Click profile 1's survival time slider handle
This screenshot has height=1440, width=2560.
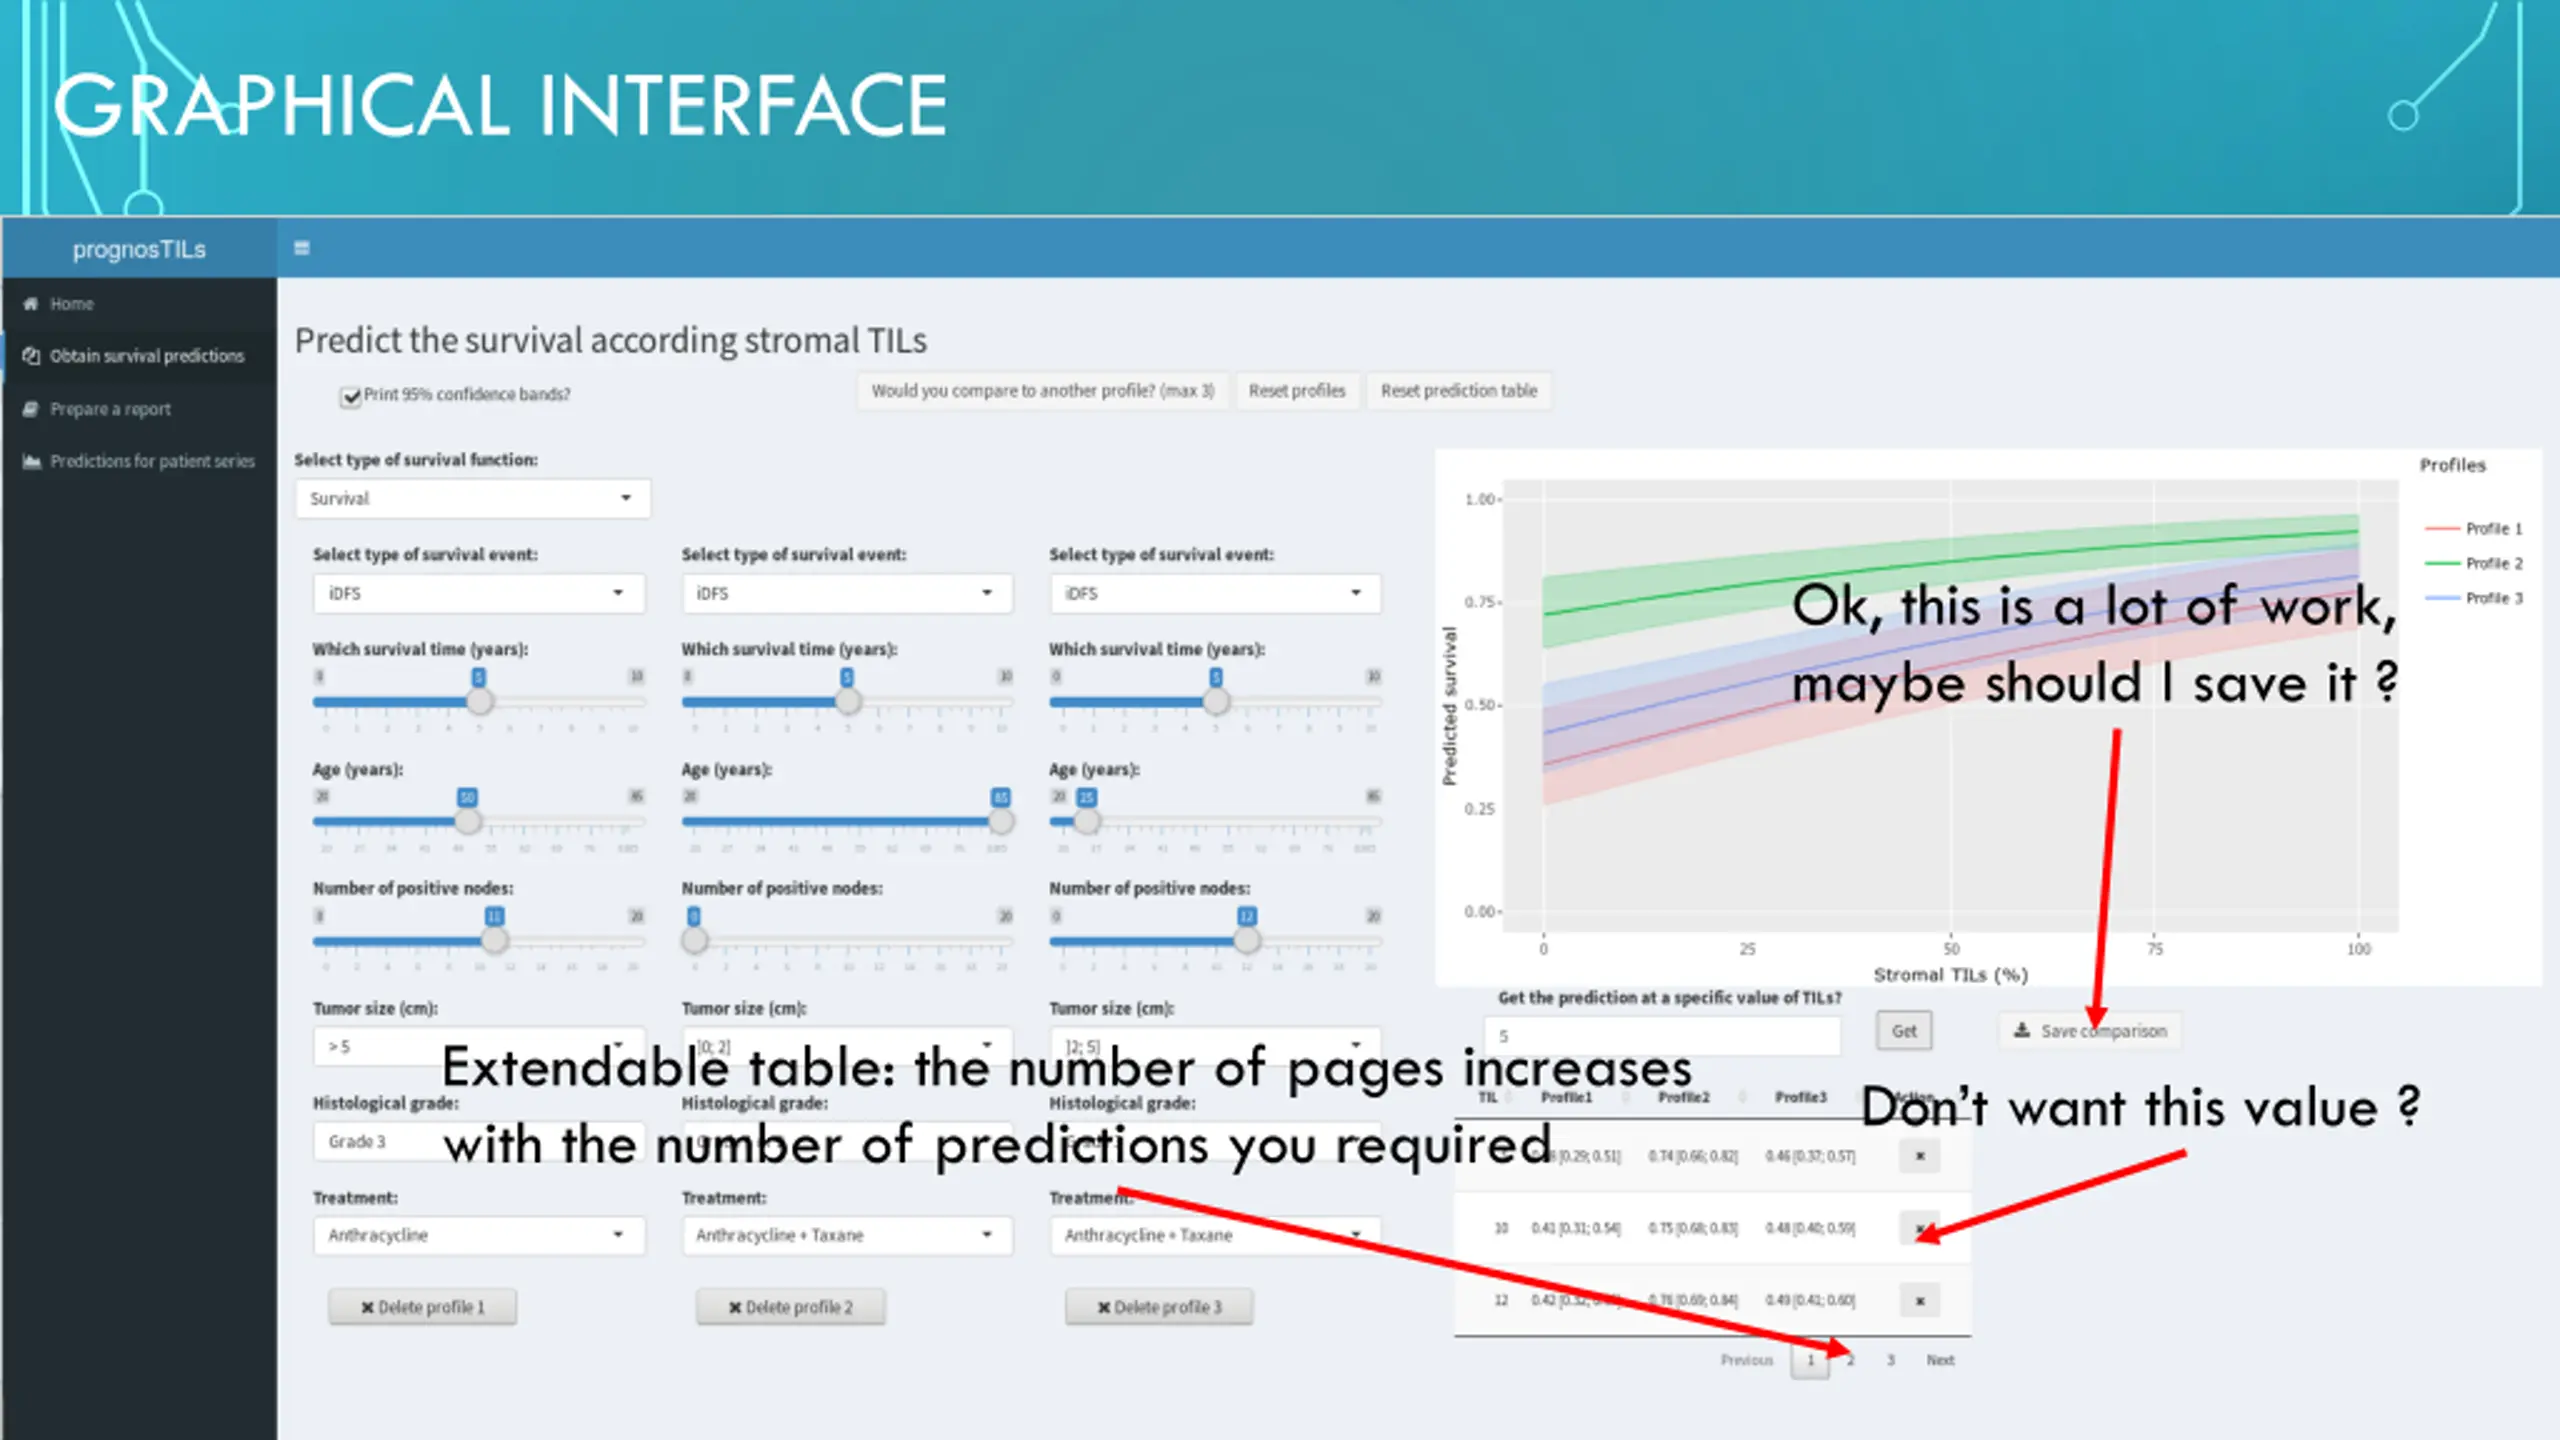click(x=480, y=702)
